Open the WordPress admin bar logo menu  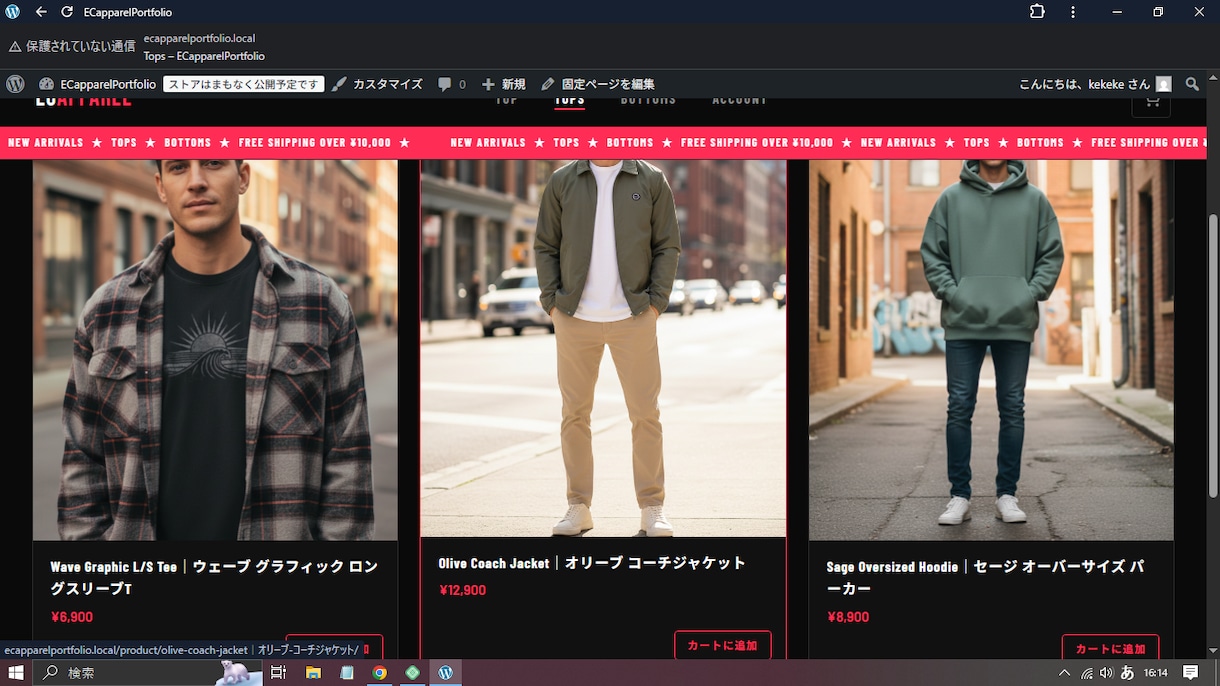pyautogui.click(x=15, y=84)
